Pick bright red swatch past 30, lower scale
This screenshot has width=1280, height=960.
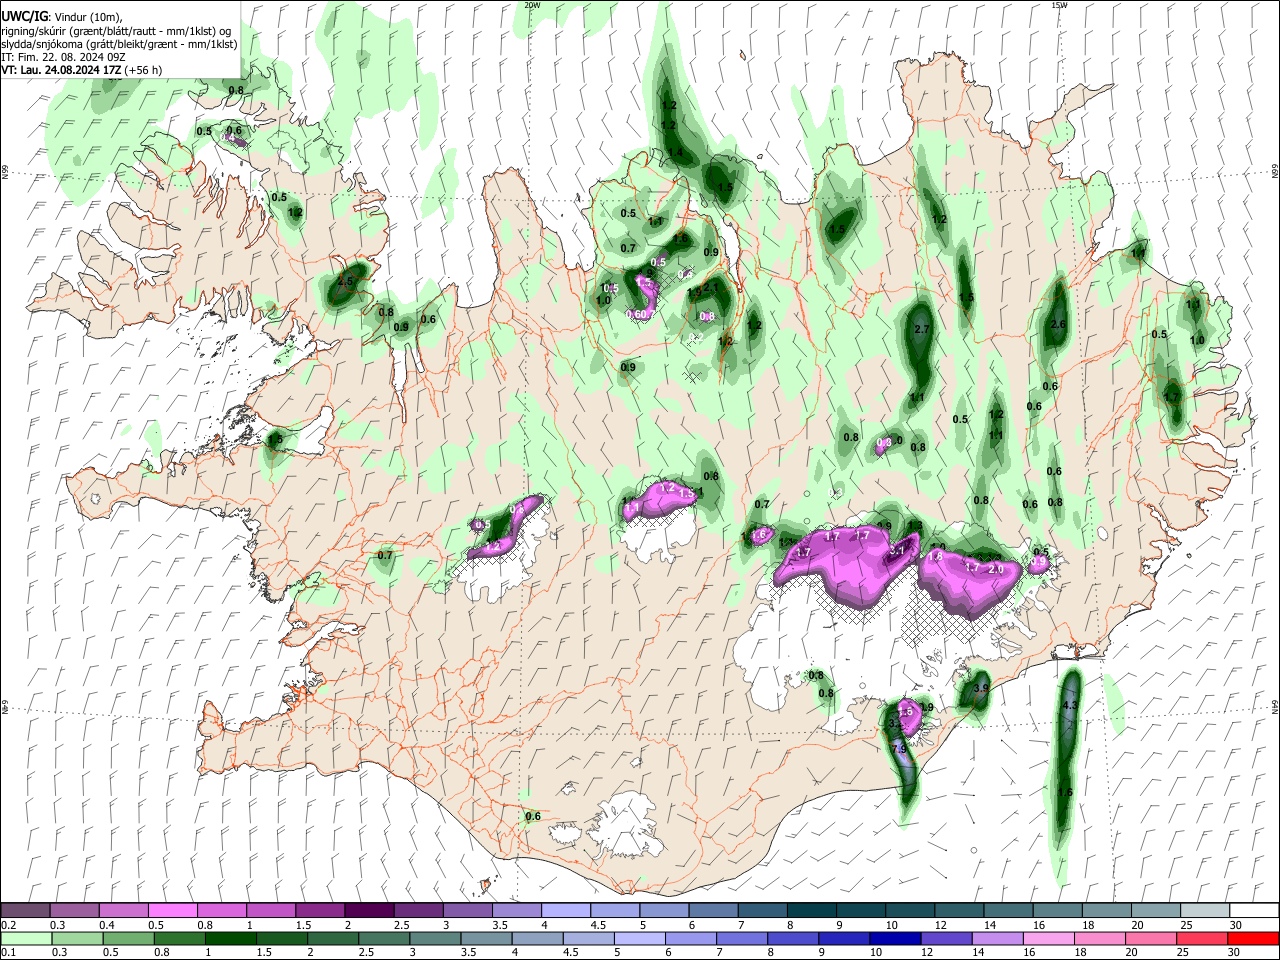click(x=1253, y=938)
